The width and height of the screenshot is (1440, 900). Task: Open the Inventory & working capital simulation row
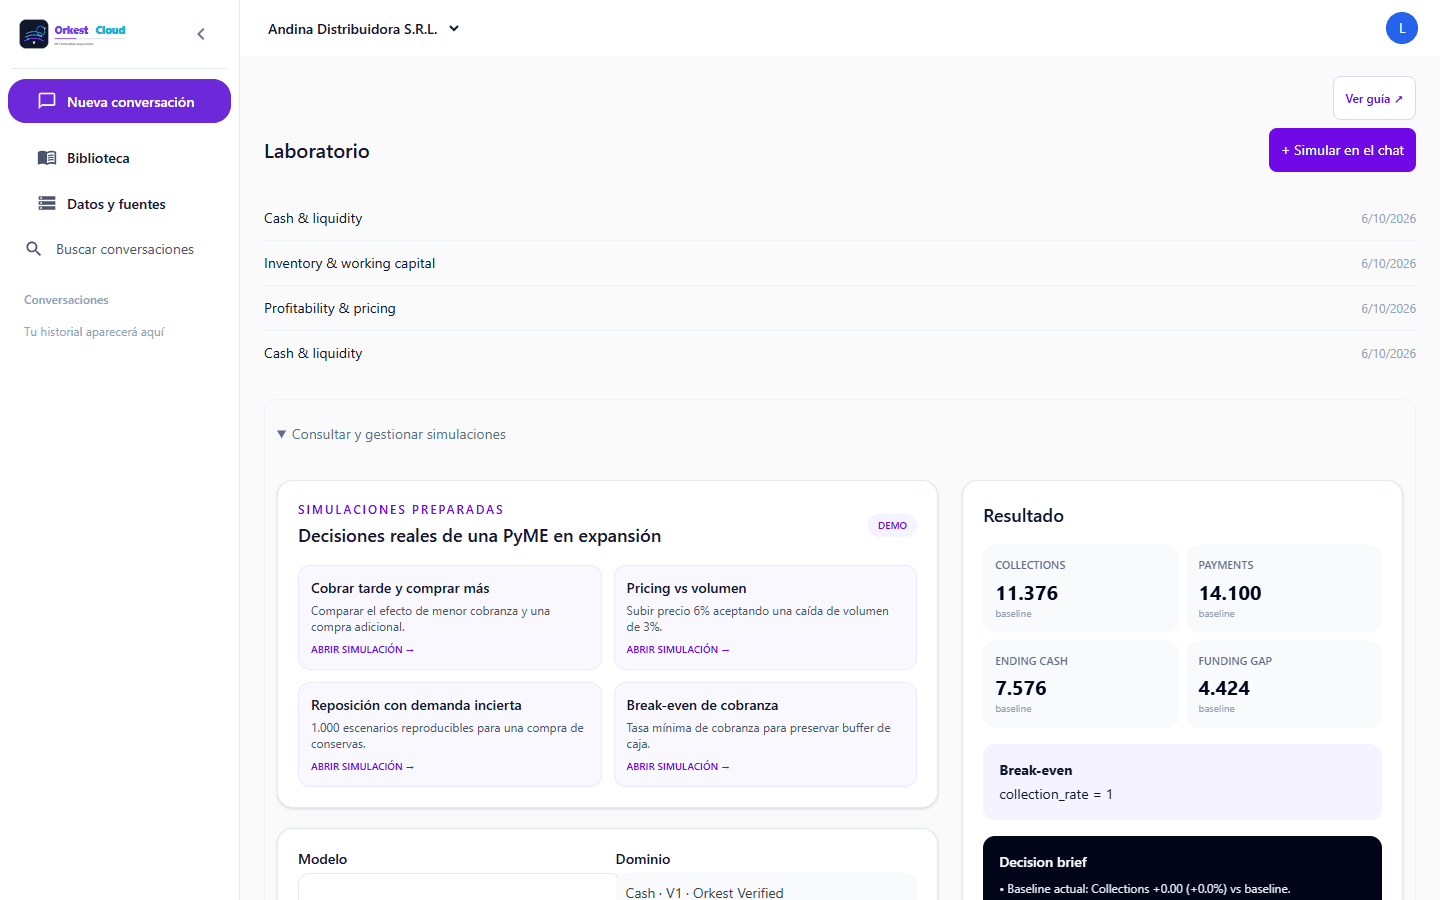[x=840, y=263]
